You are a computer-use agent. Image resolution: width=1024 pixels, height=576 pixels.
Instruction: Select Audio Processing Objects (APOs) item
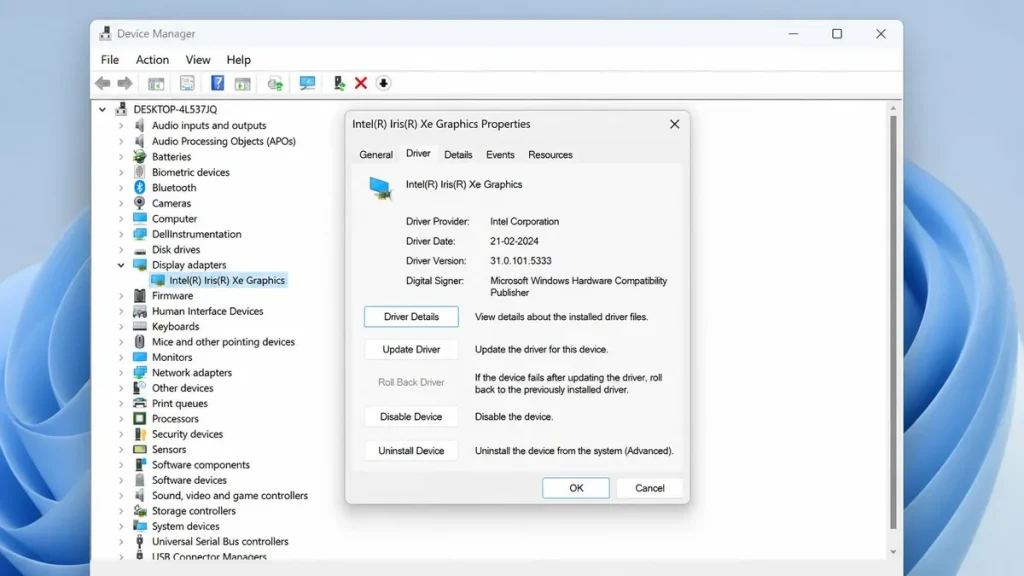point(223,141)
